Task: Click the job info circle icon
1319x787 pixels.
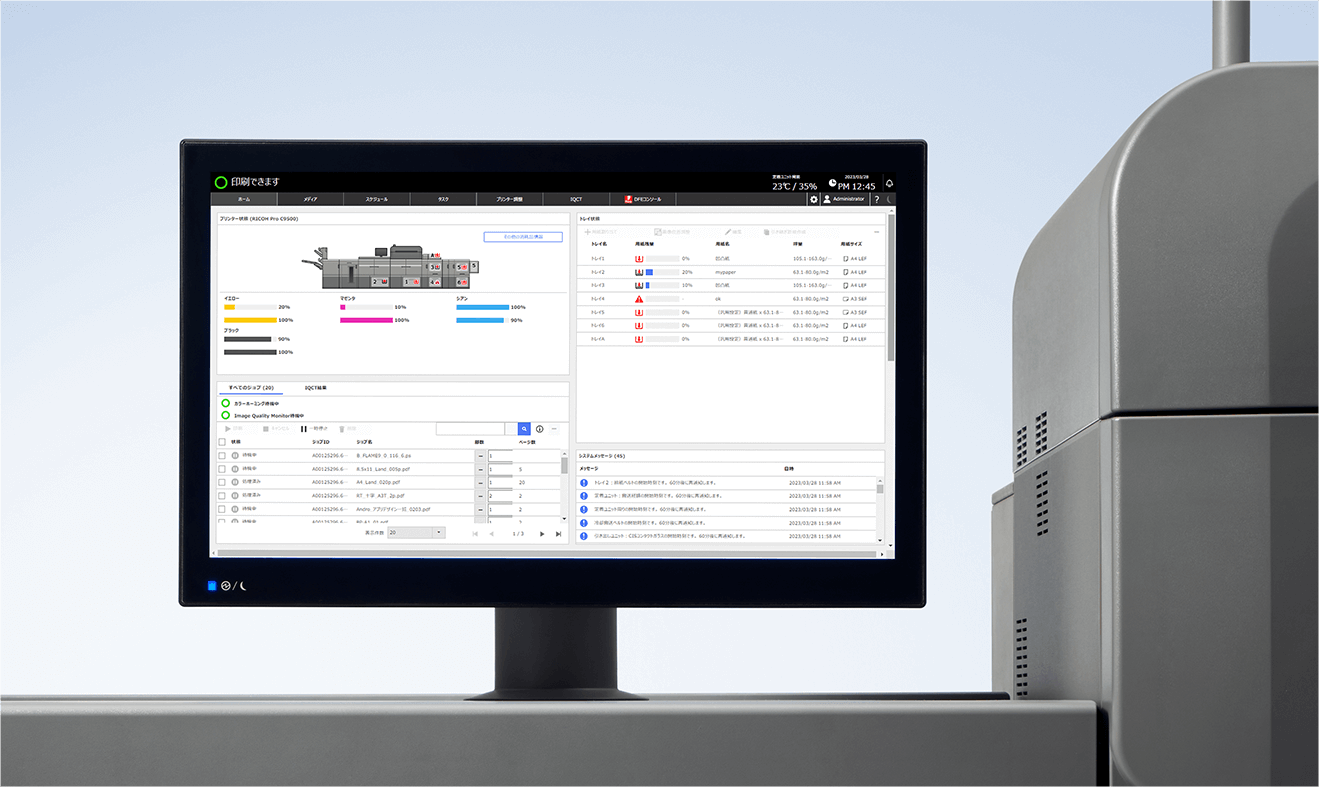Action: tap(540, 429)
